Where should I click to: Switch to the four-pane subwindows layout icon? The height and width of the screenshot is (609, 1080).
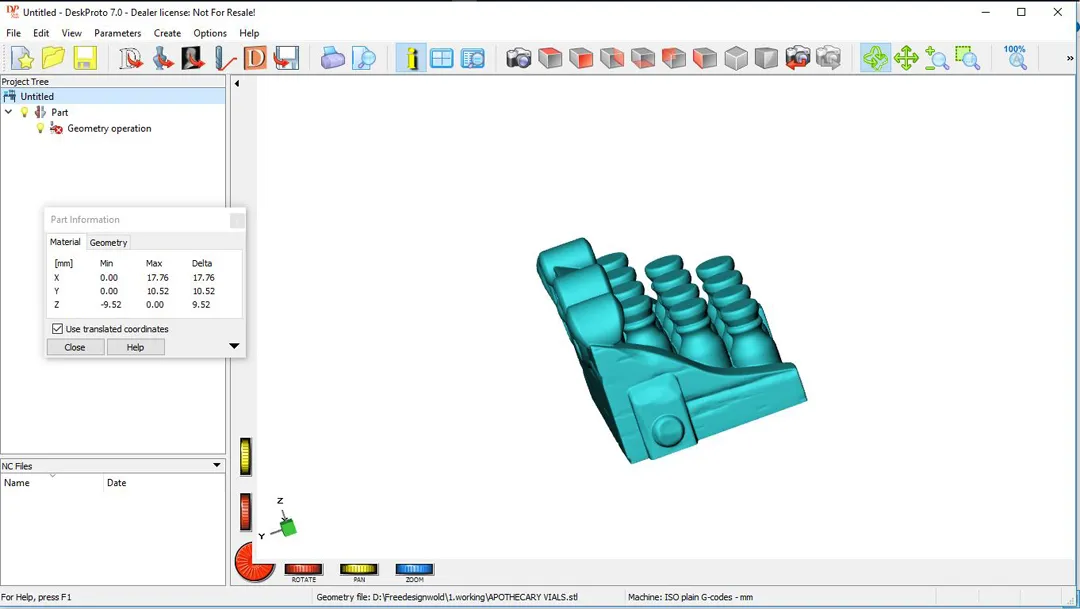(x=442, y=58)
